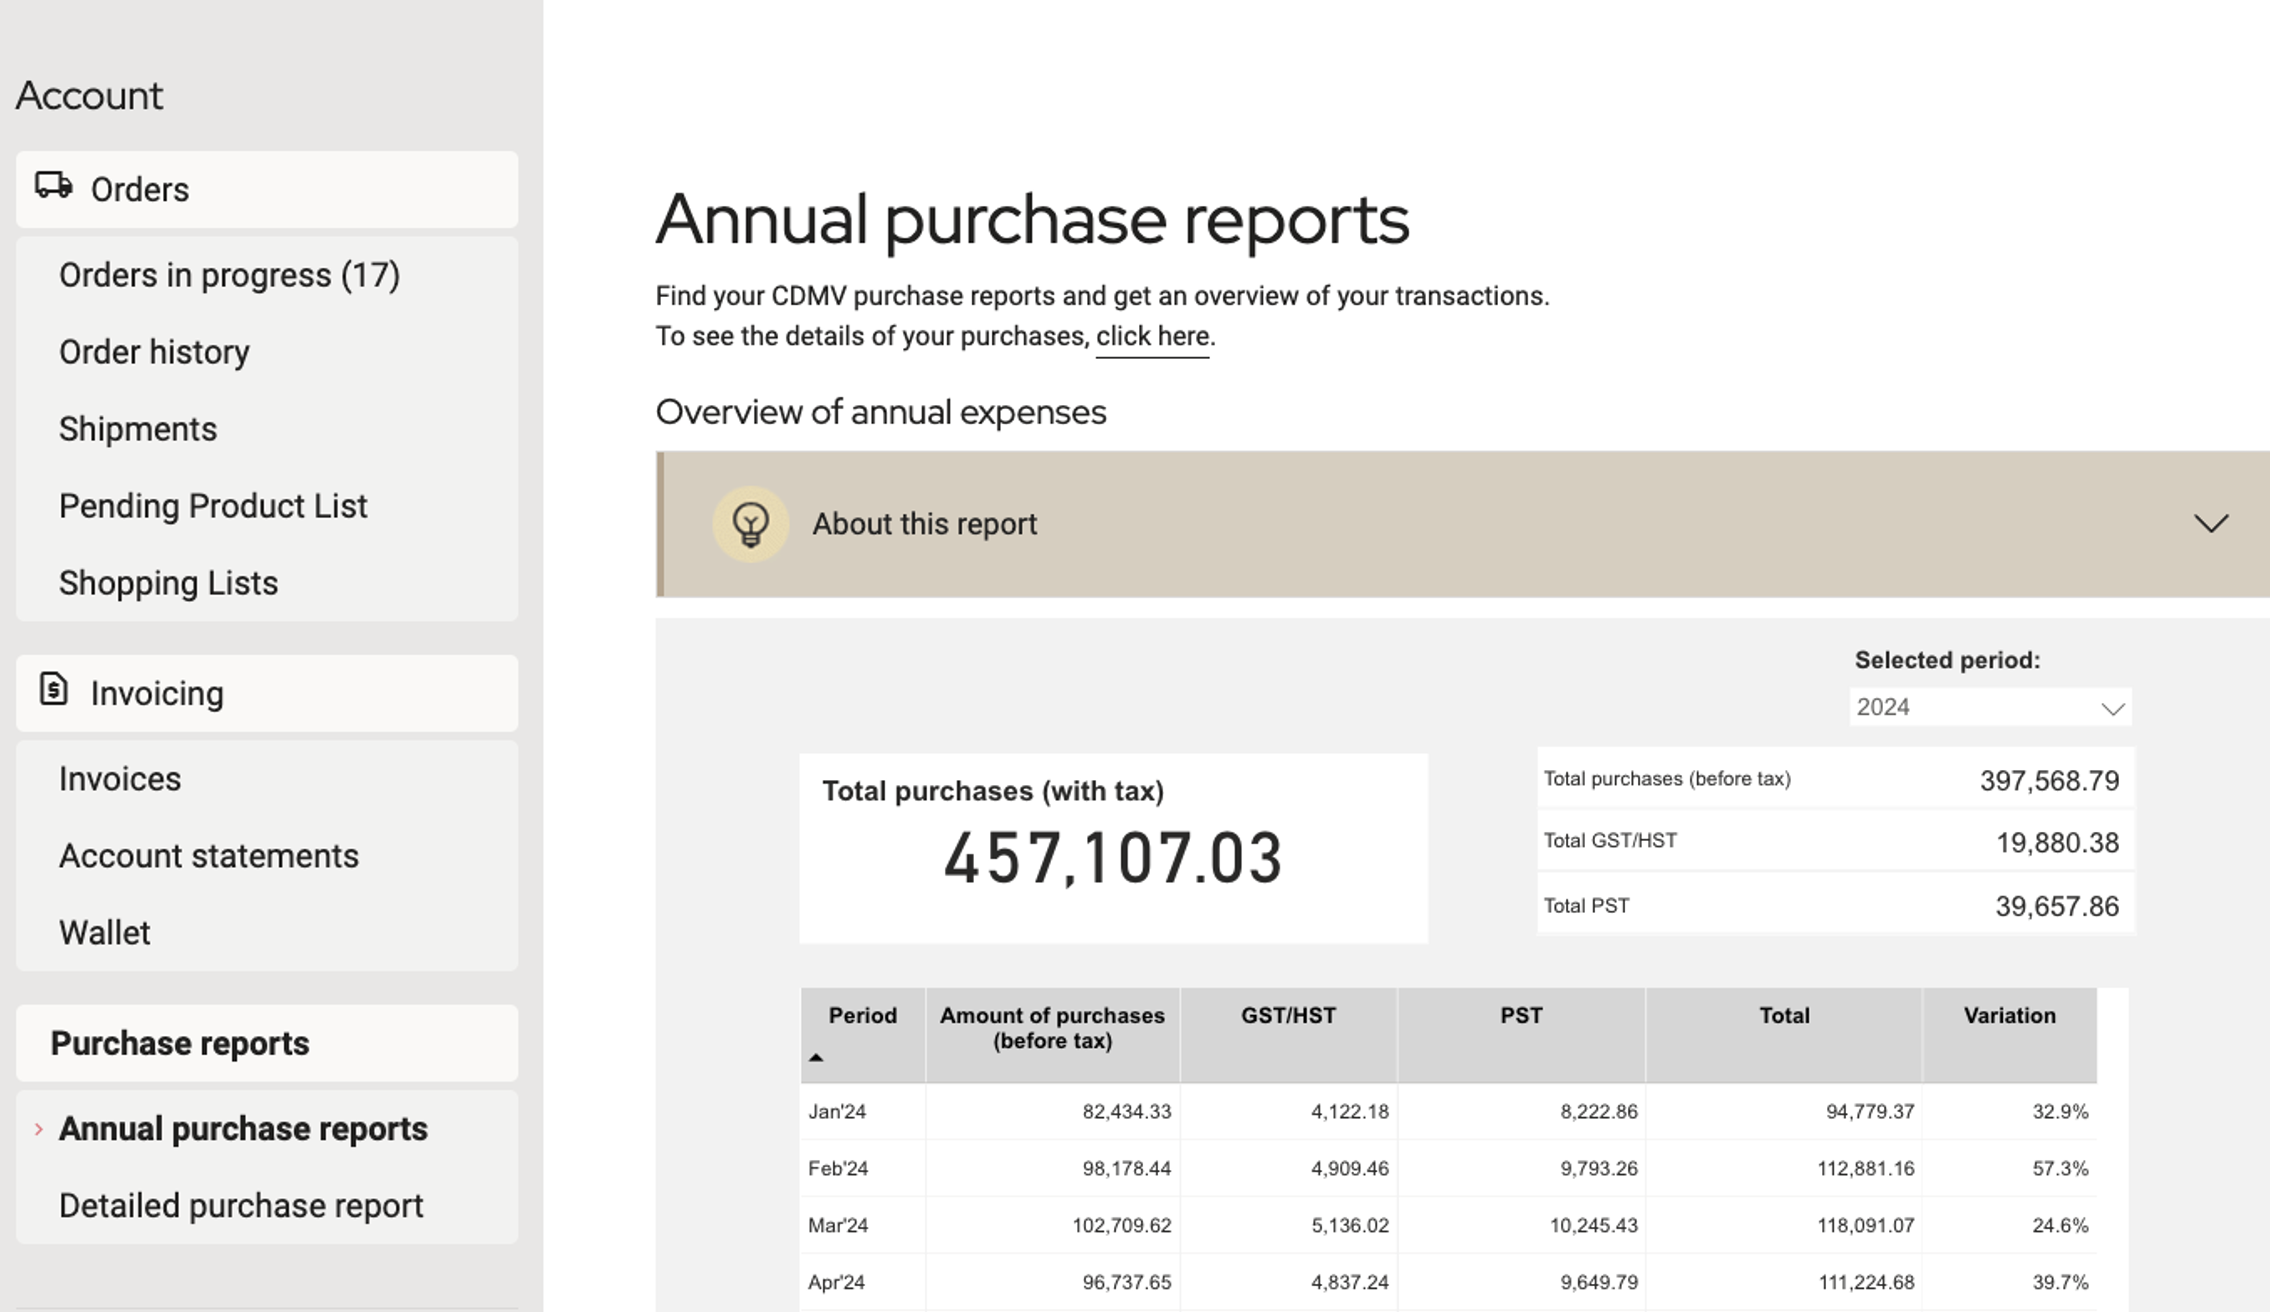
Task: Click the Invoicing document icon
Action: [x=53, y=690]
